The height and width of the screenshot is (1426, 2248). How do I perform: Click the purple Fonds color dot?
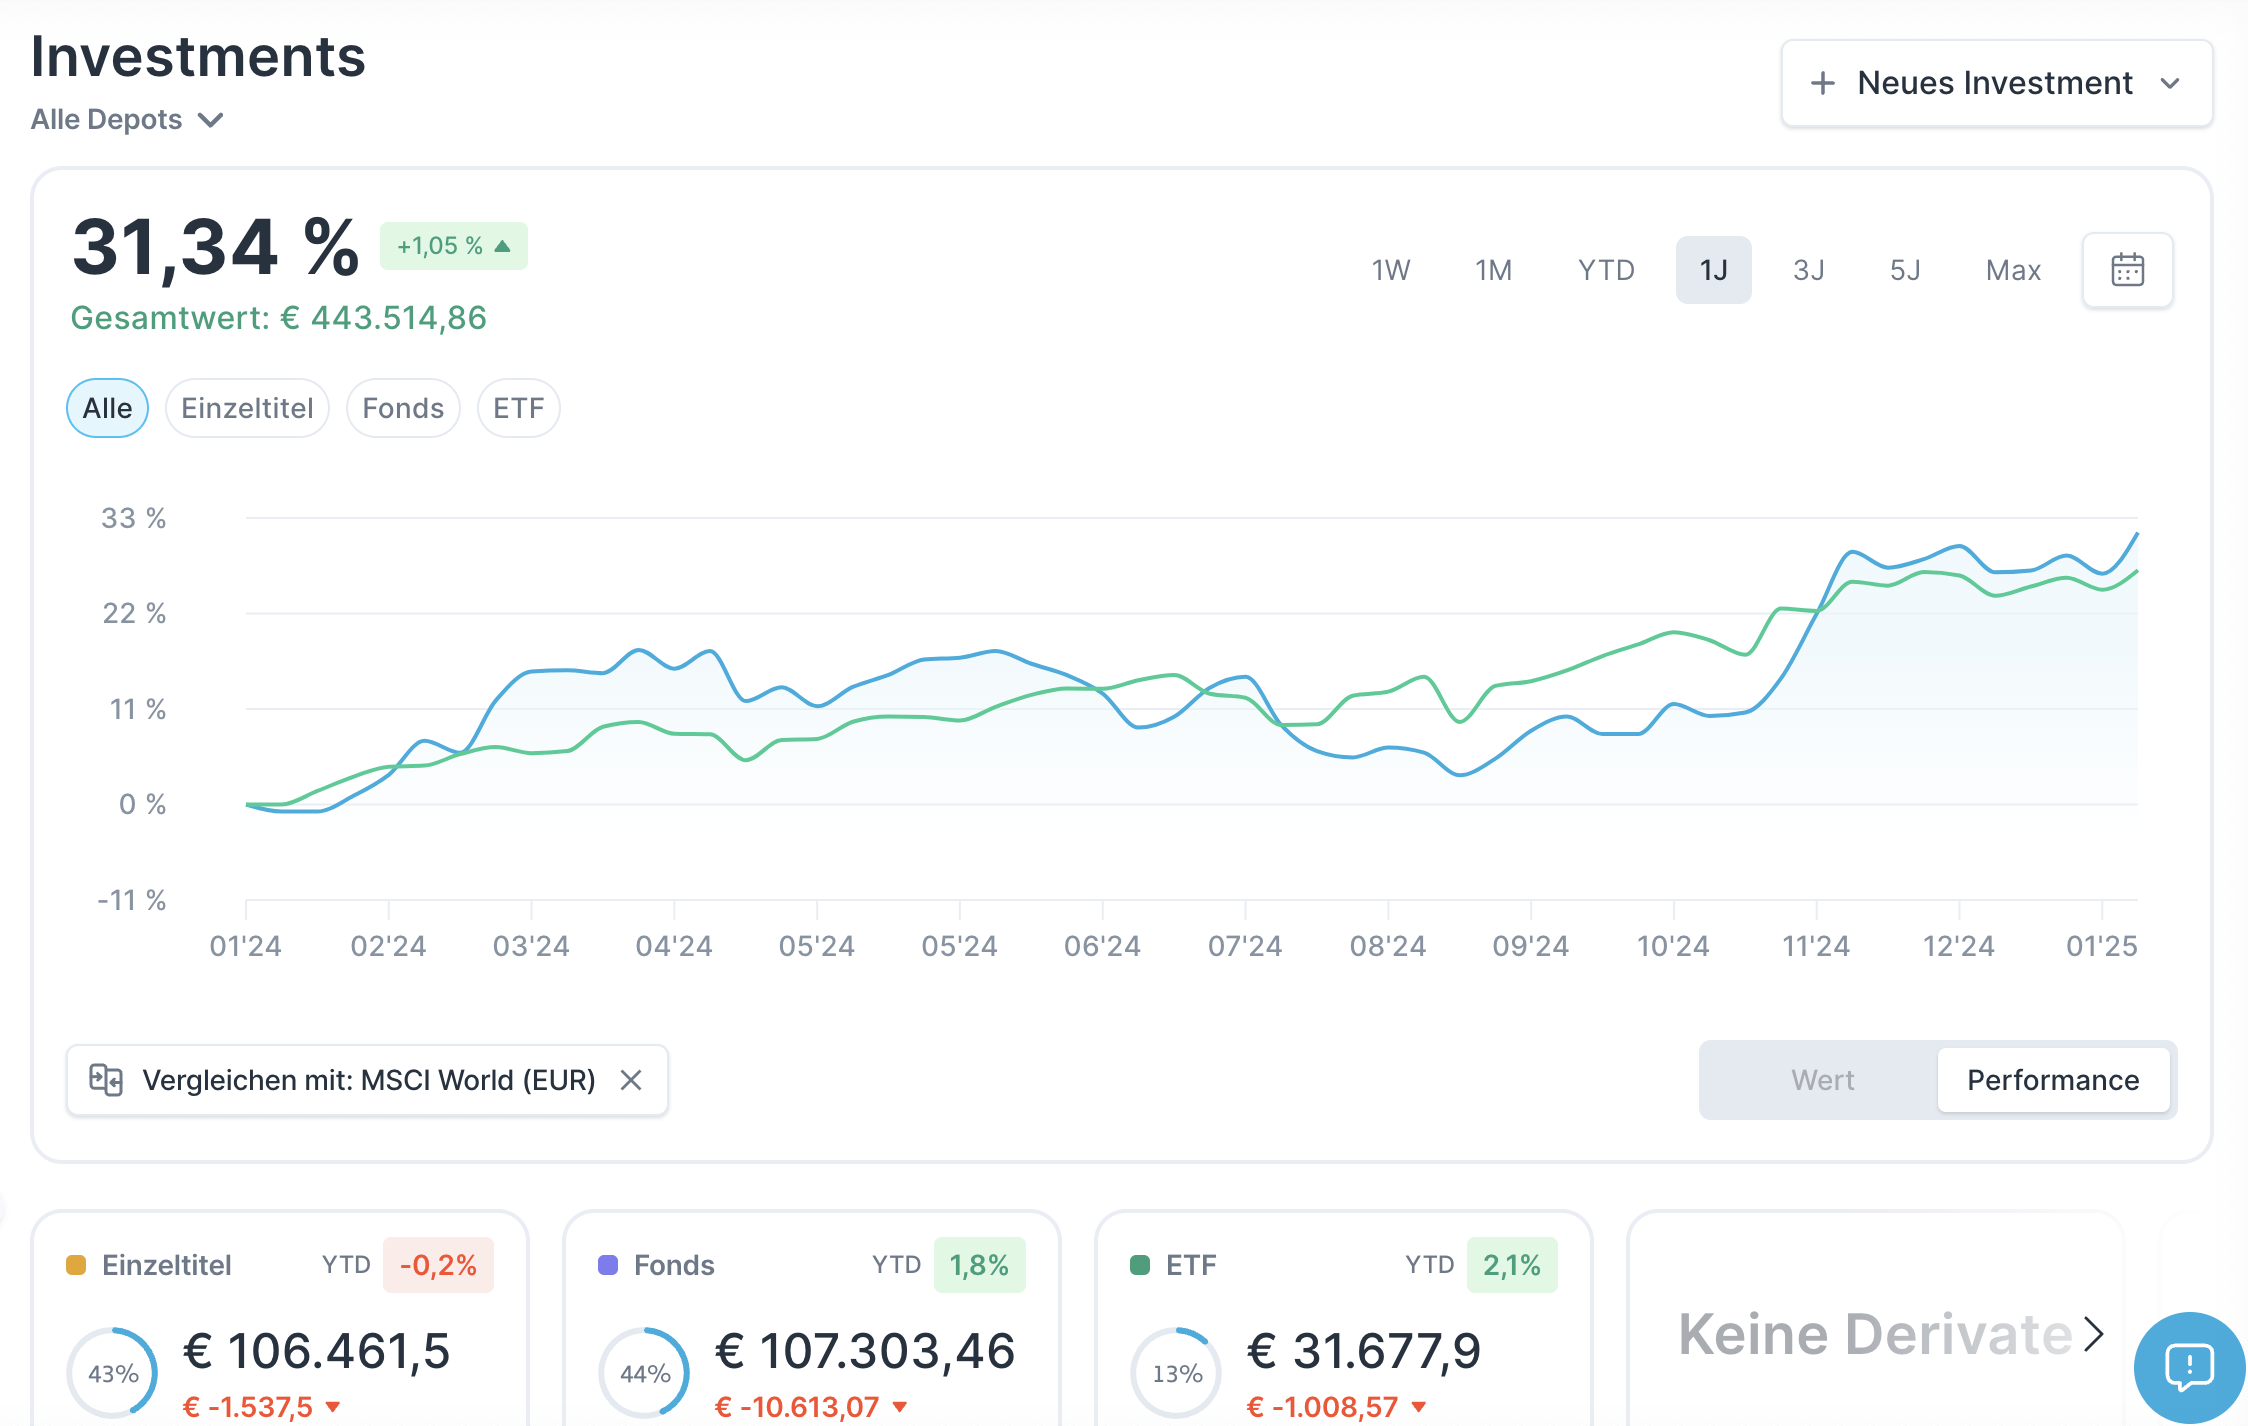click(608, 1265)
